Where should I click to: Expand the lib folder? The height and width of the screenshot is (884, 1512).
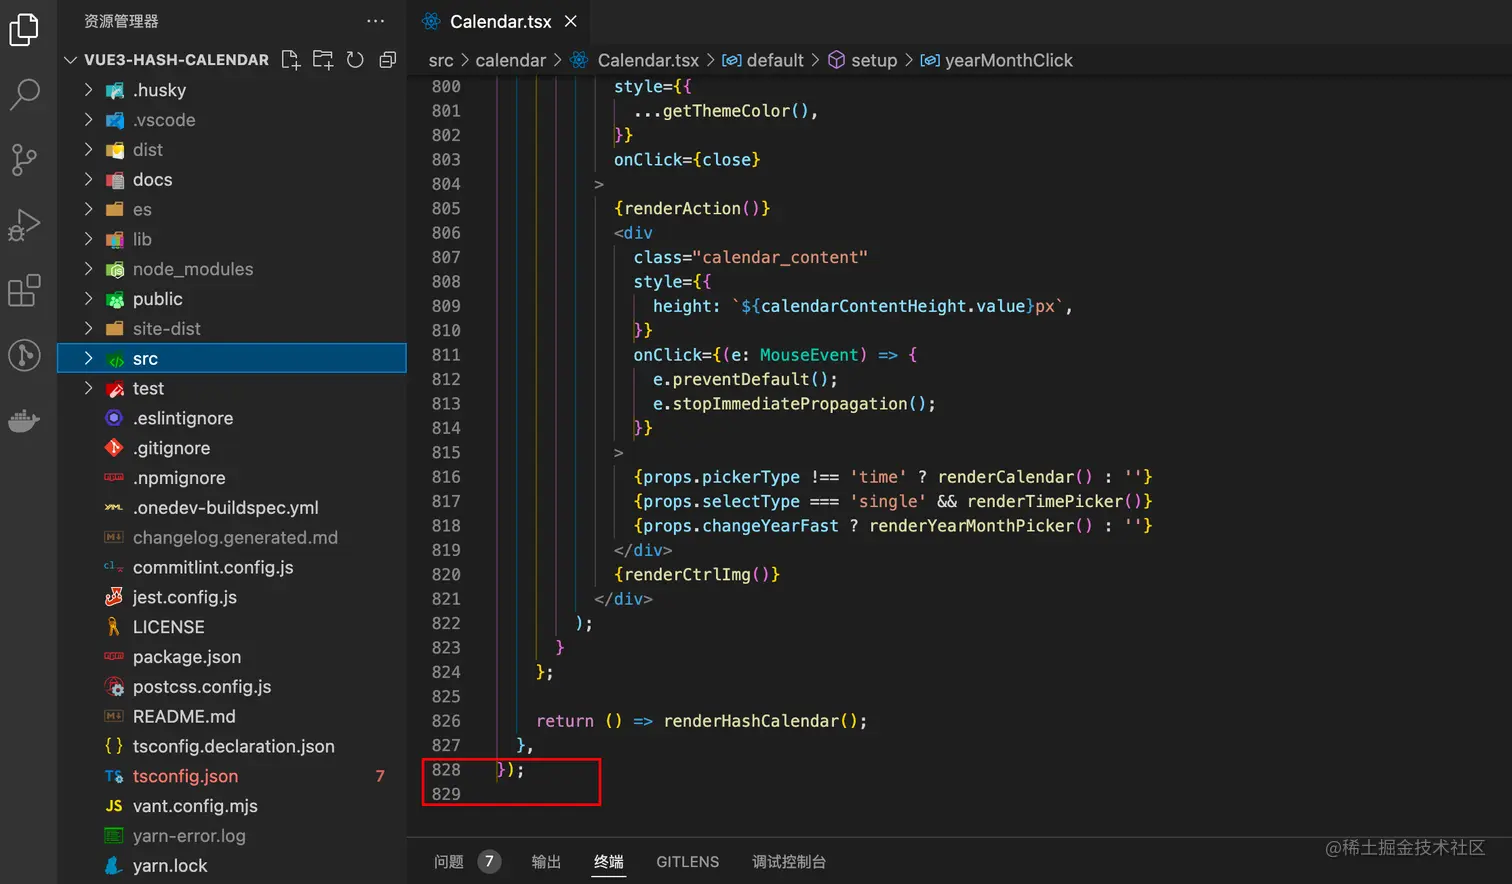88,239
